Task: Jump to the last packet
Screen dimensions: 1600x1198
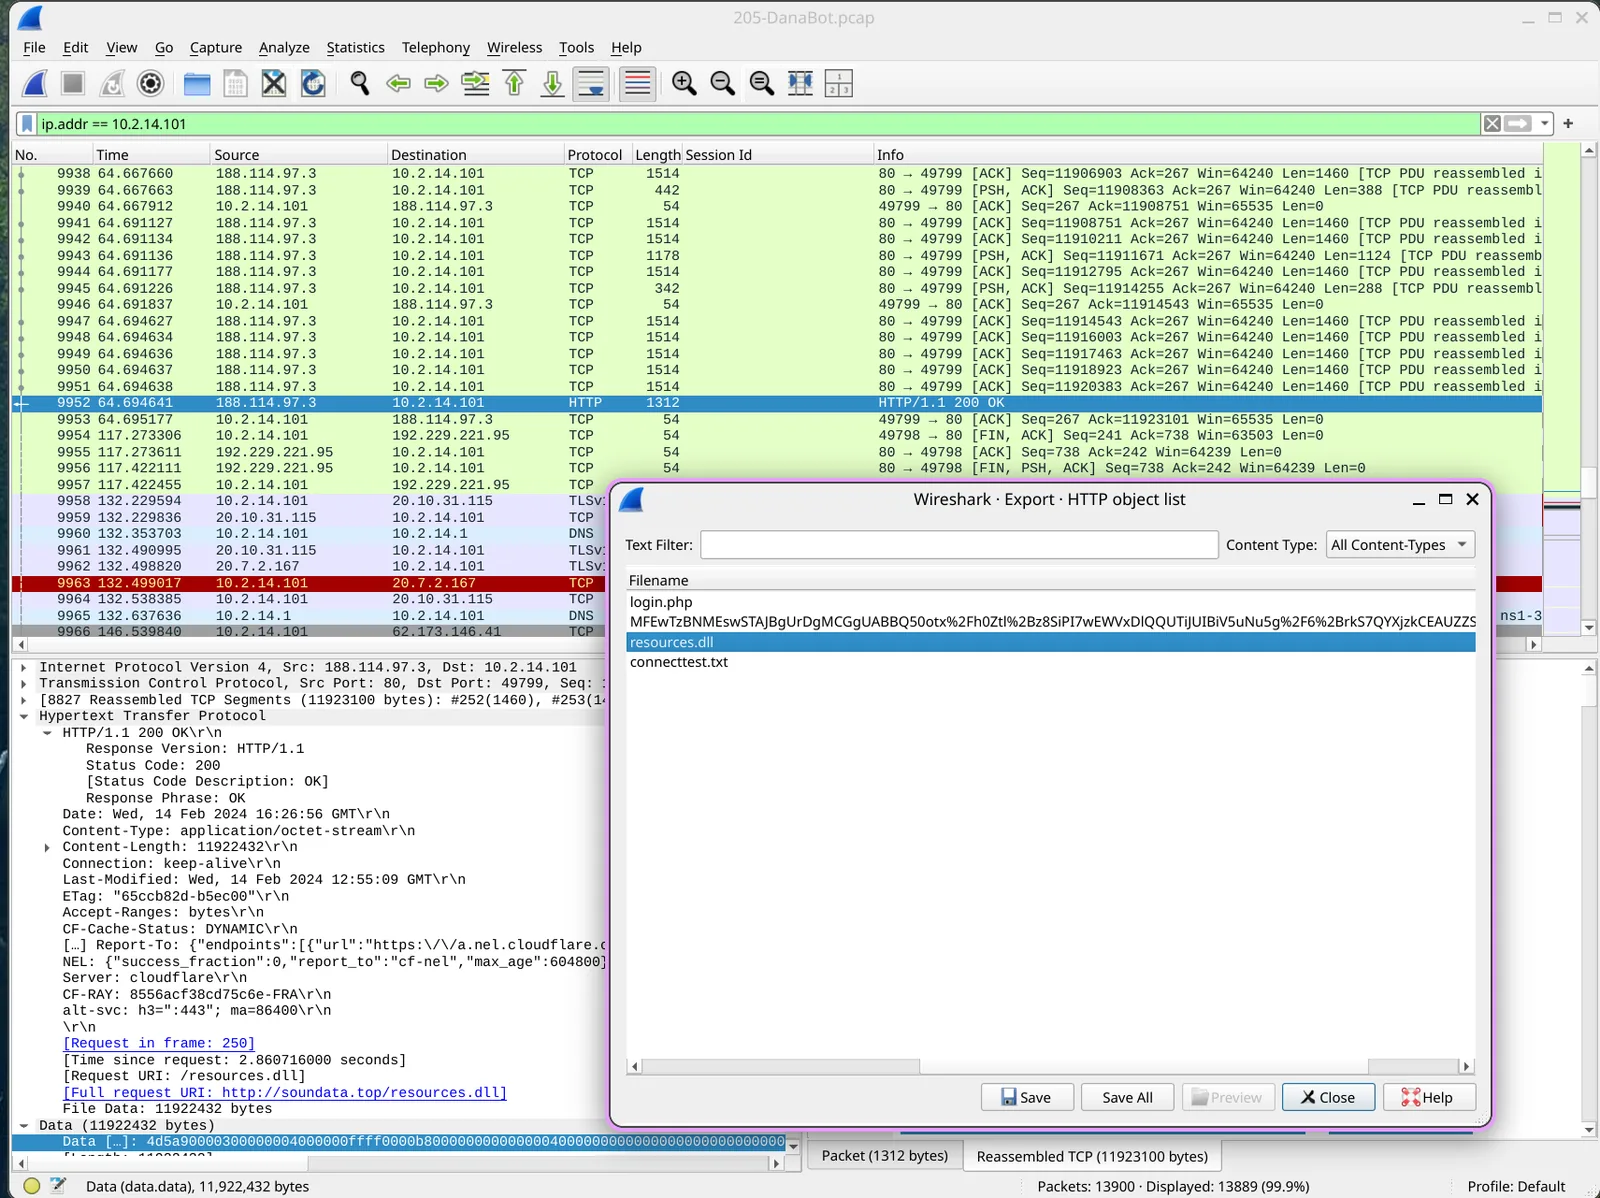Action: coord(552,84)
